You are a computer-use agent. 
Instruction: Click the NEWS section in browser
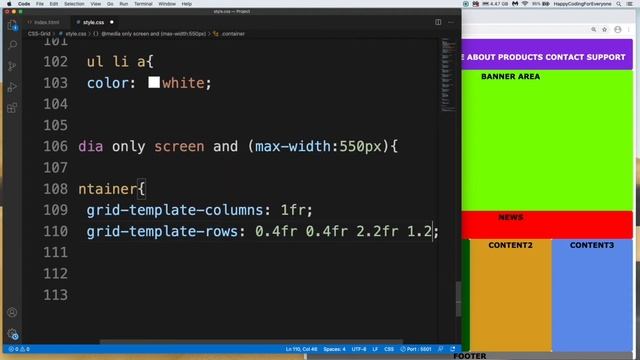547,225
